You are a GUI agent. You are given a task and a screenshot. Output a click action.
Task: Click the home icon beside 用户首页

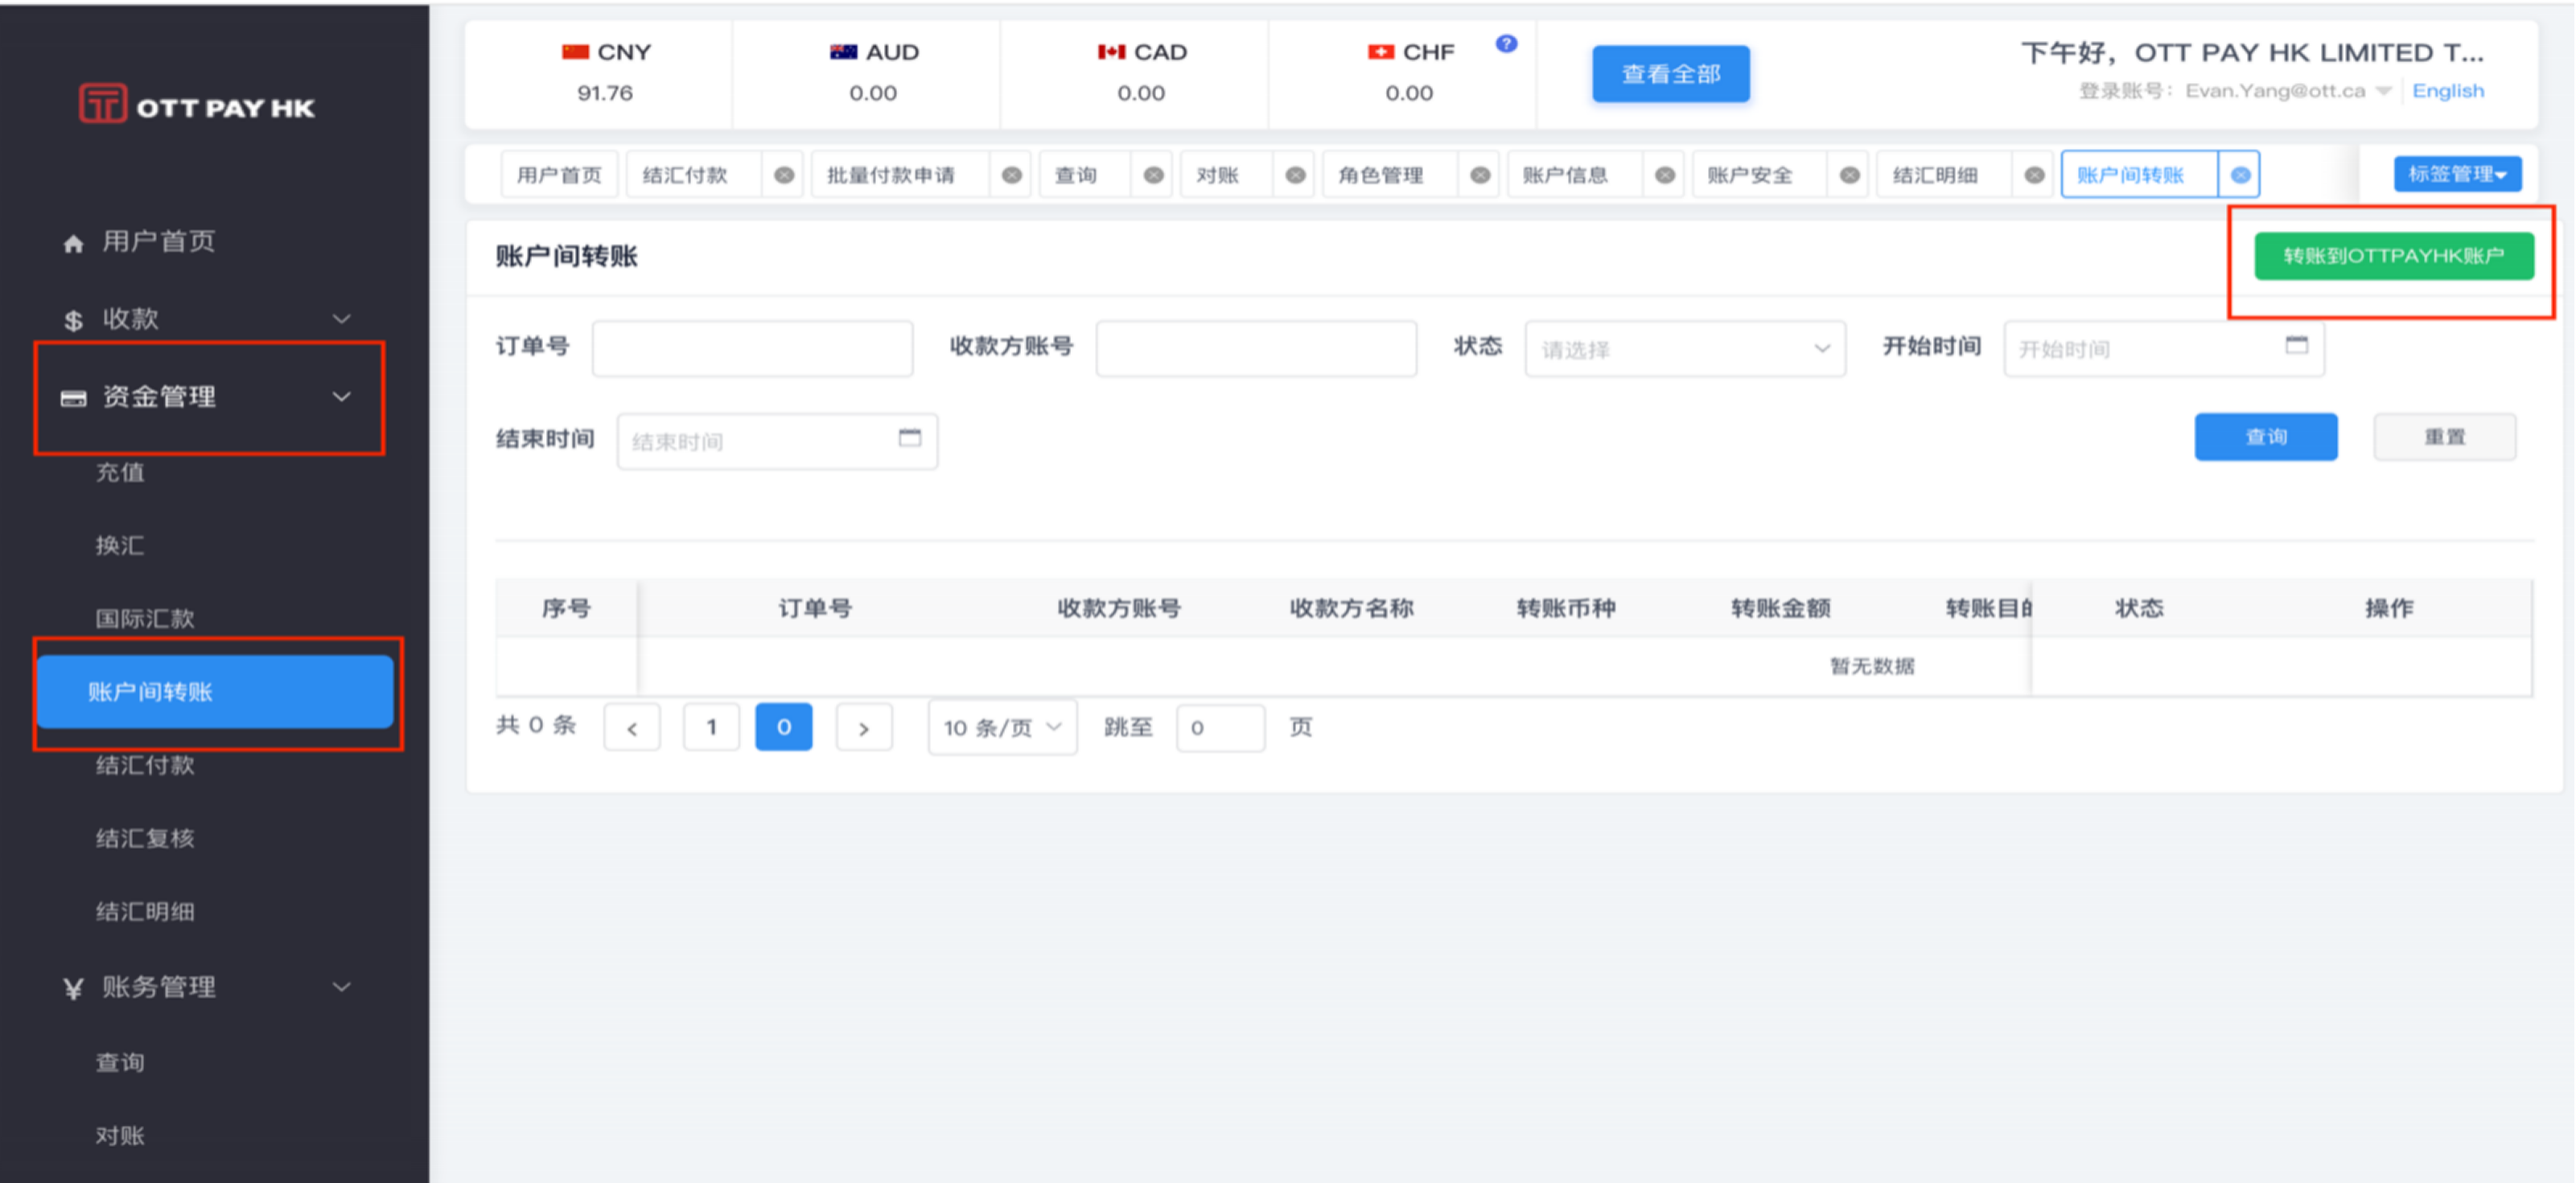pos(73,243)
